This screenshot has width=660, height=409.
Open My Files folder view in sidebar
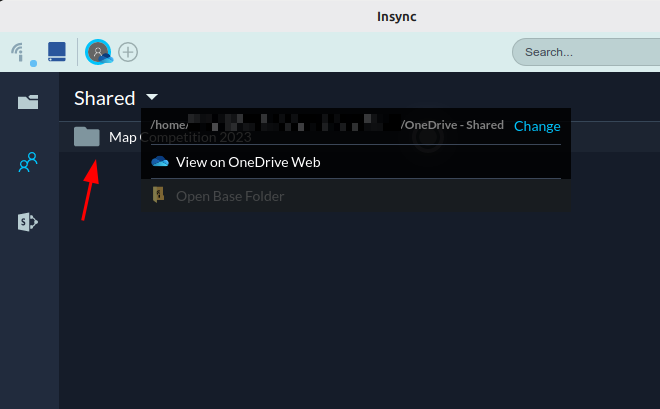coord(28,102)
